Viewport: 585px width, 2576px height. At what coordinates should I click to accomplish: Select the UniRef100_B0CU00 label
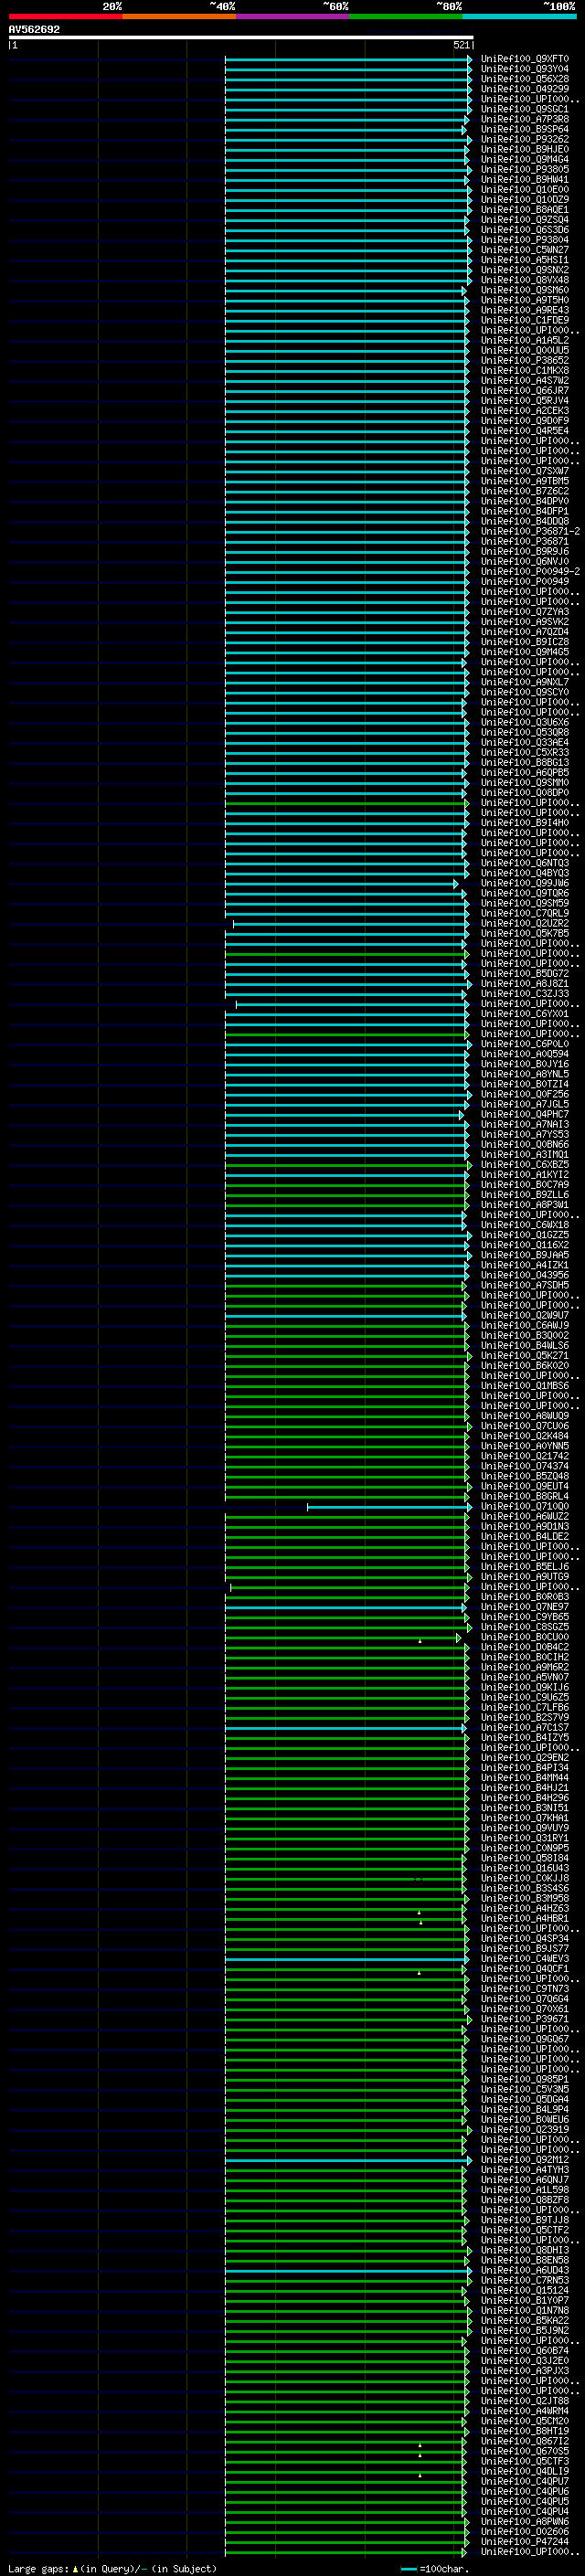click(524, 1637)
